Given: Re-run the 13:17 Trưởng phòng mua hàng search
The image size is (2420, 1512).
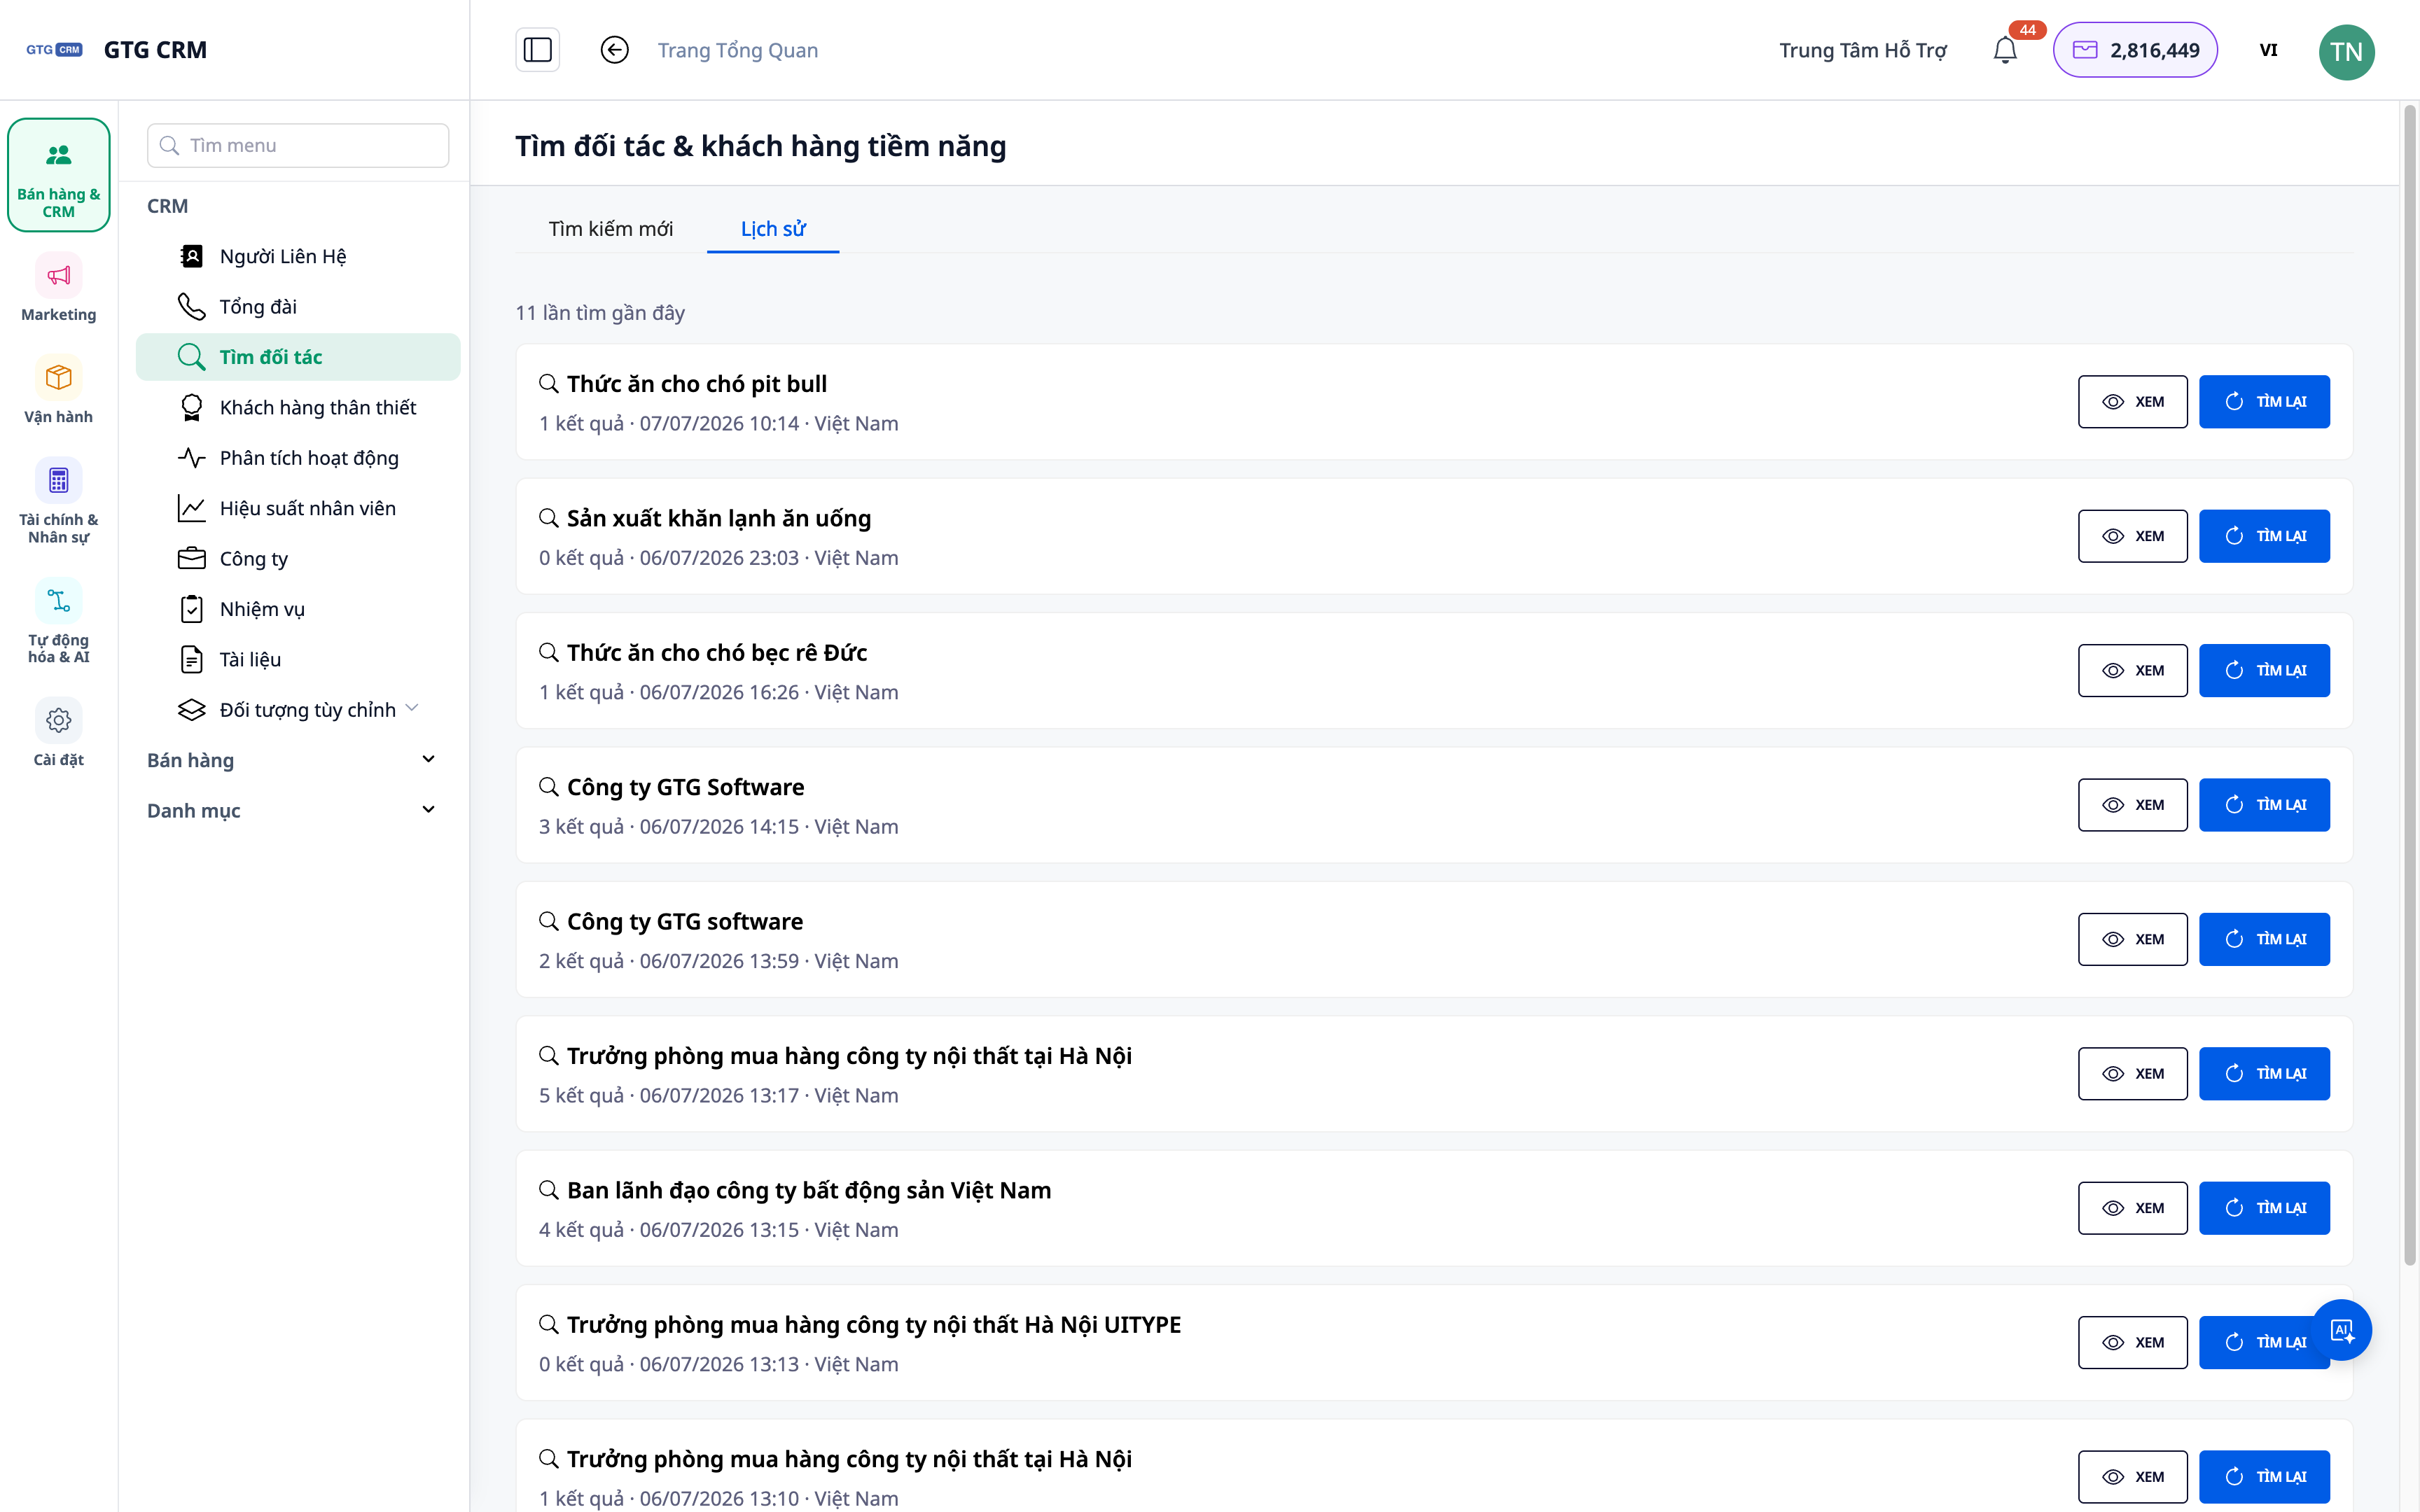Looking at the screenshot, I should pyautogui.click(x=2264, y=1074).
